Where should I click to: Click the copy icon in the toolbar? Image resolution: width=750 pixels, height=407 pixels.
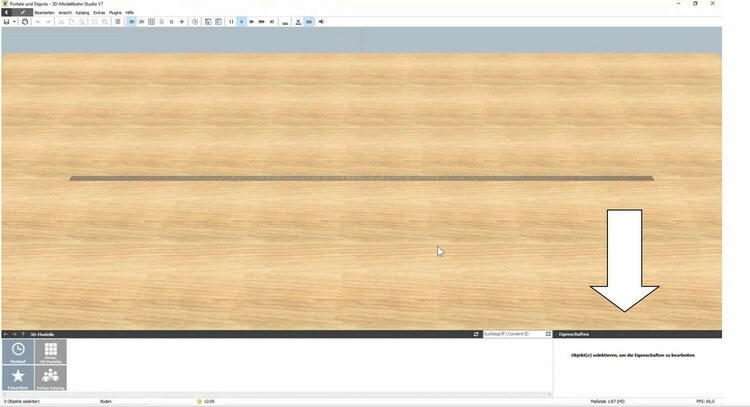tap(71, 22)
